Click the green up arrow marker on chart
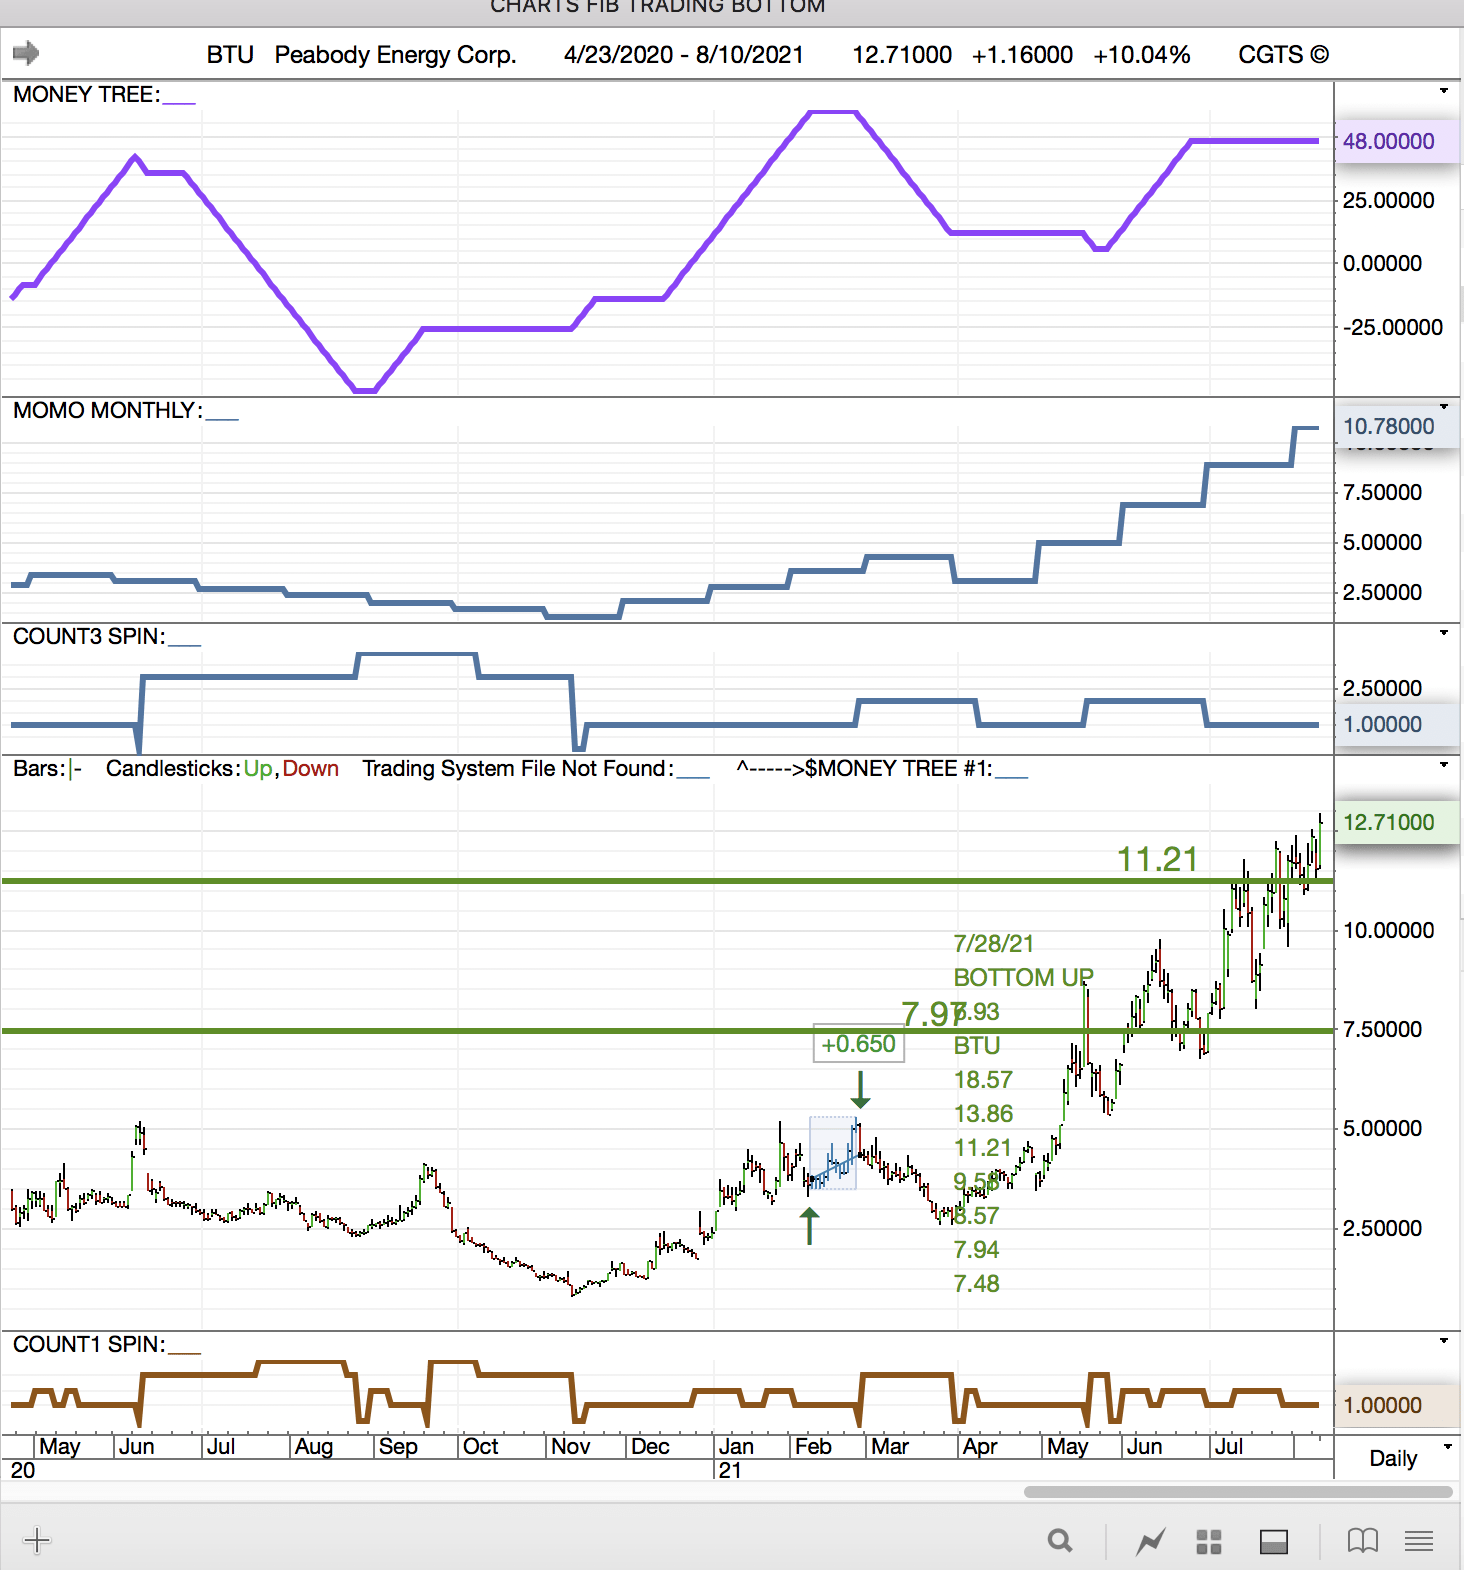Screen dimensions: 1464x1570 pyautogui.click(x=809, y=1225)
